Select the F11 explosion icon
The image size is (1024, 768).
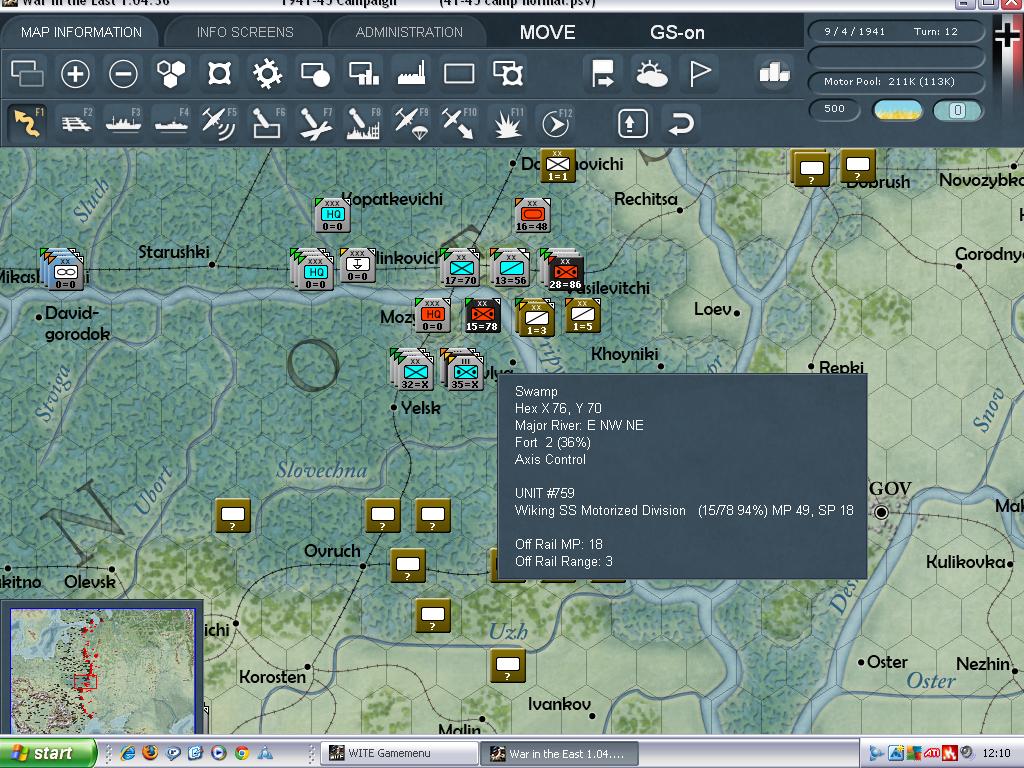point(508,123)
